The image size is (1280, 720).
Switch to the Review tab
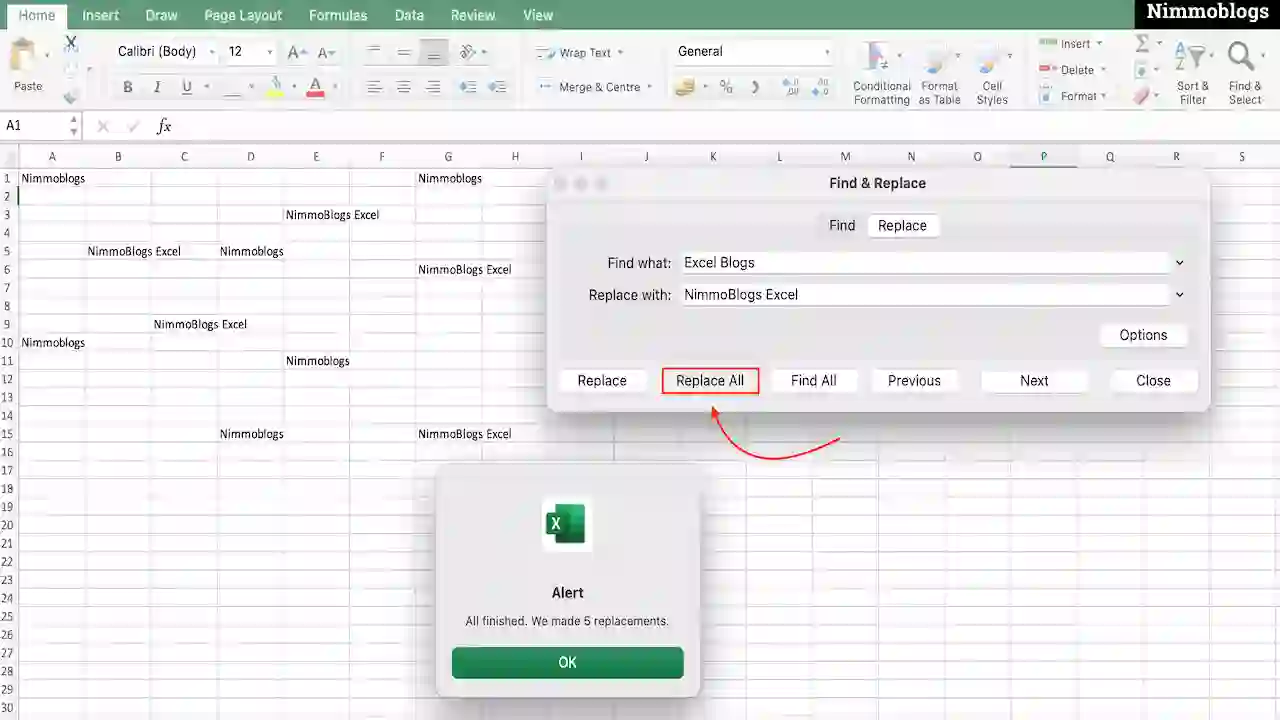[x=473, y=15]
